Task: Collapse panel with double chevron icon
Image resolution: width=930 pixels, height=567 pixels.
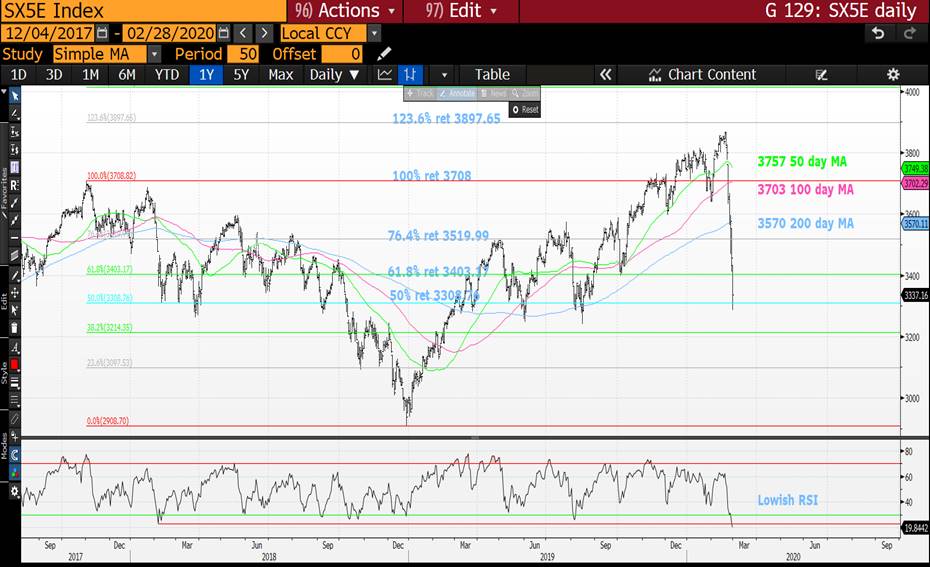Action: point(605,75)
